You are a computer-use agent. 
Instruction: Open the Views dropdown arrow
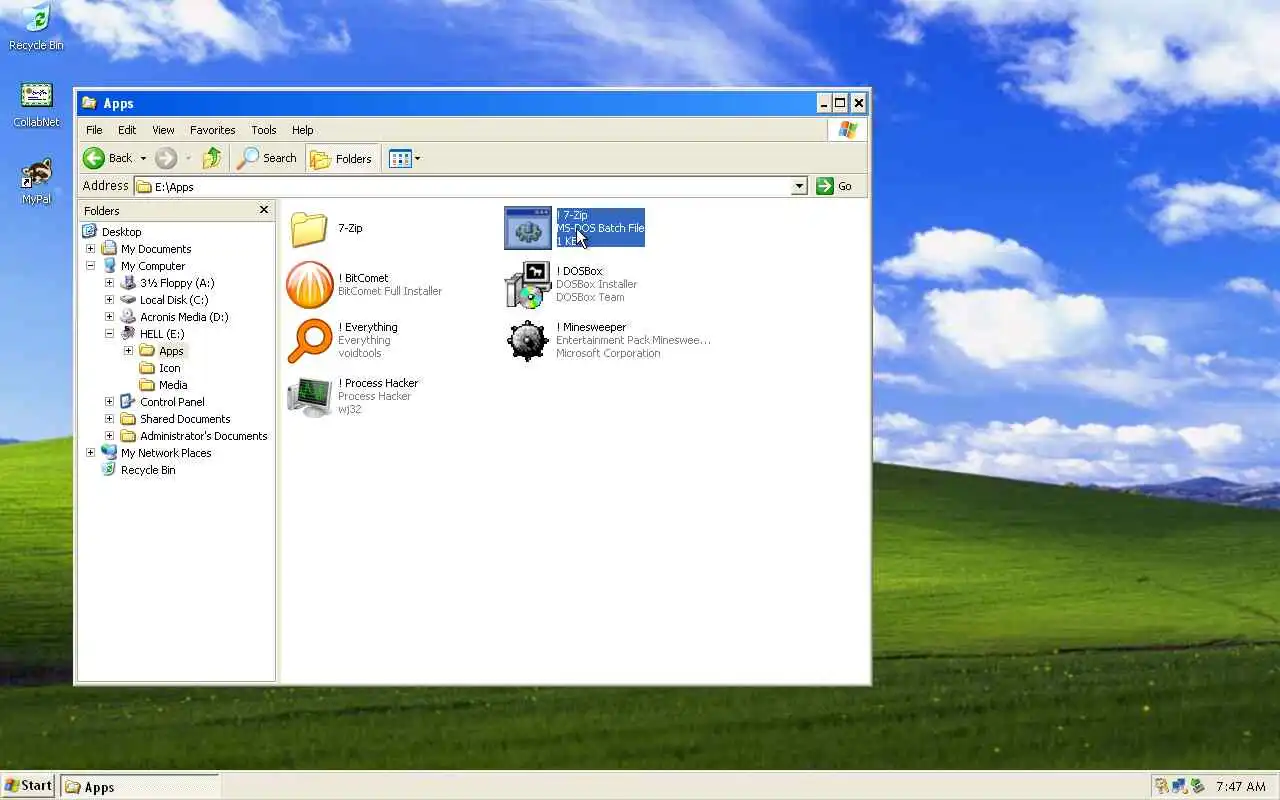point(417,158)
